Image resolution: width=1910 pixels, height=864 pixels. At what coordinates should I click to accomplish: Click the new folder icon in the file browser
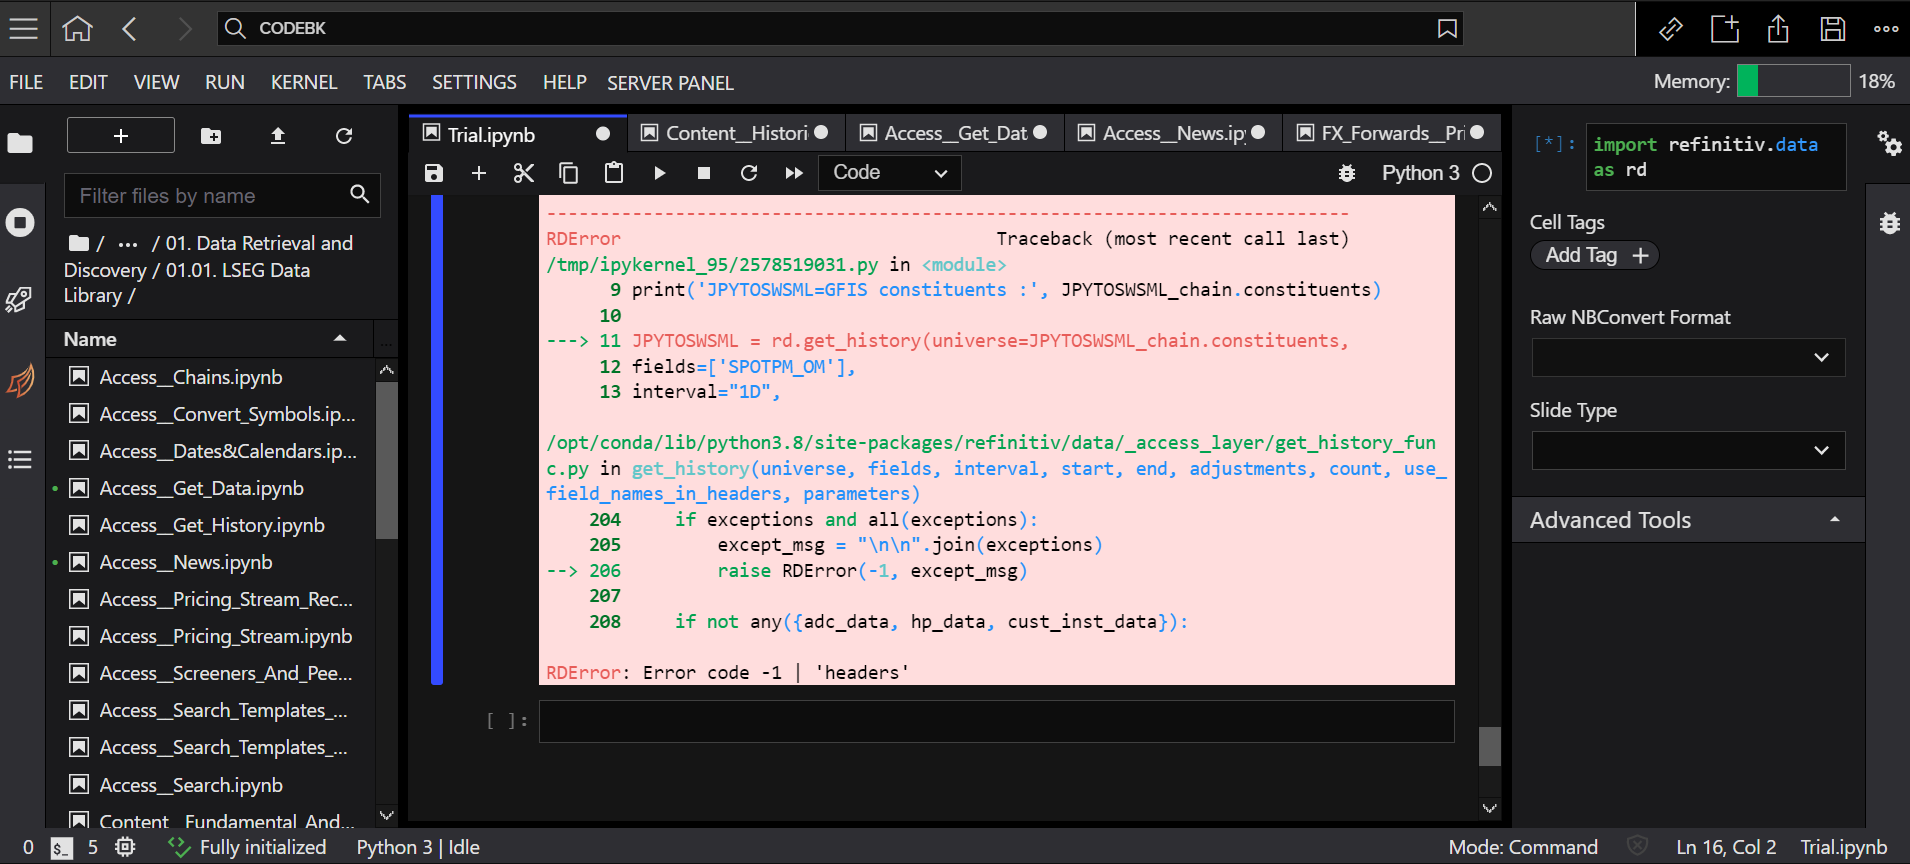pos(211,136)
